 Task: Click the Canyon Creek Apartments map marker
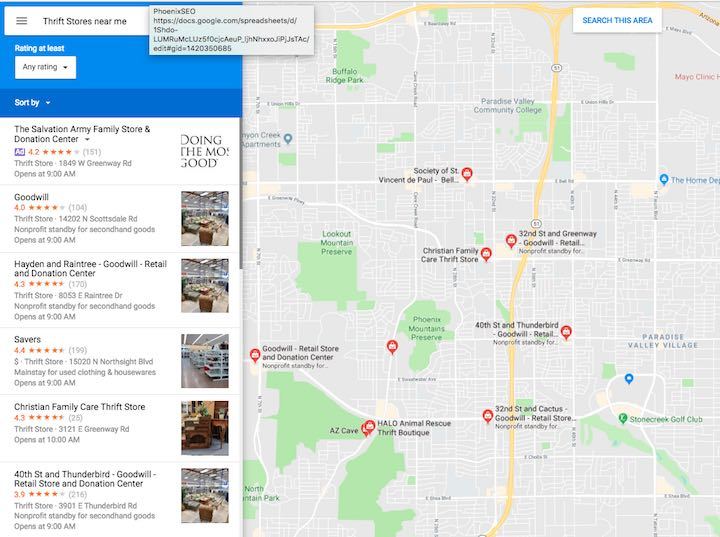coord(288,138)
